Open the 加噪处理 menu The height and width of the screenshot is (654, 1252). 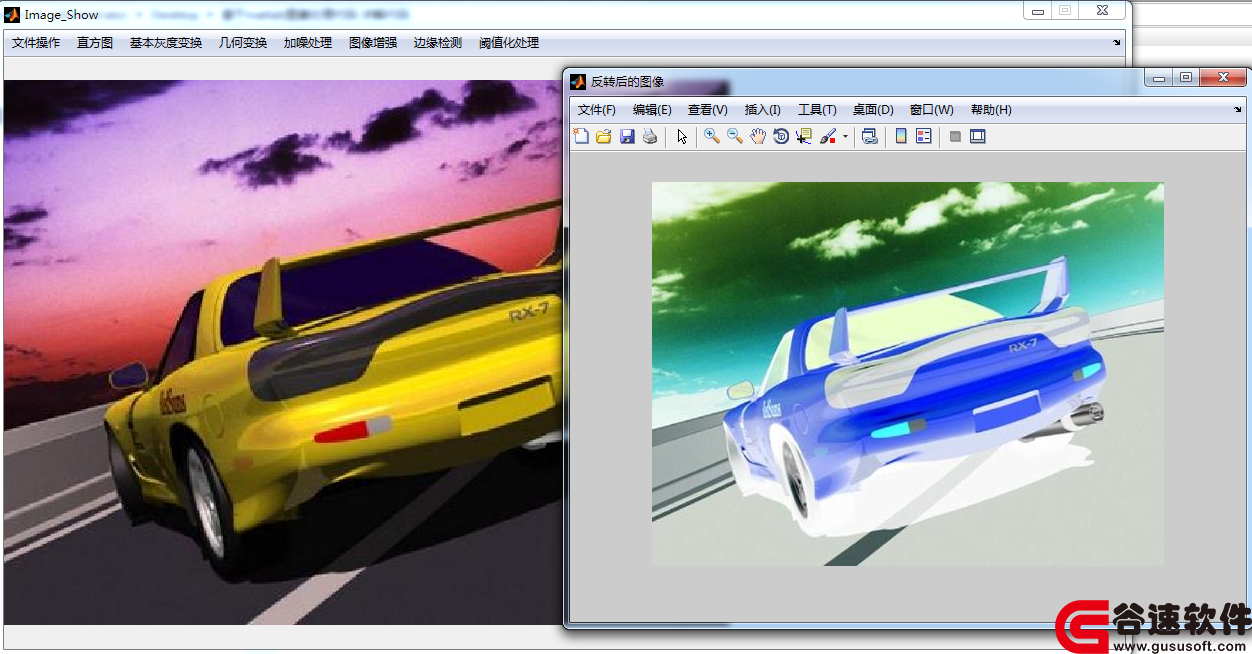[308, 43]
